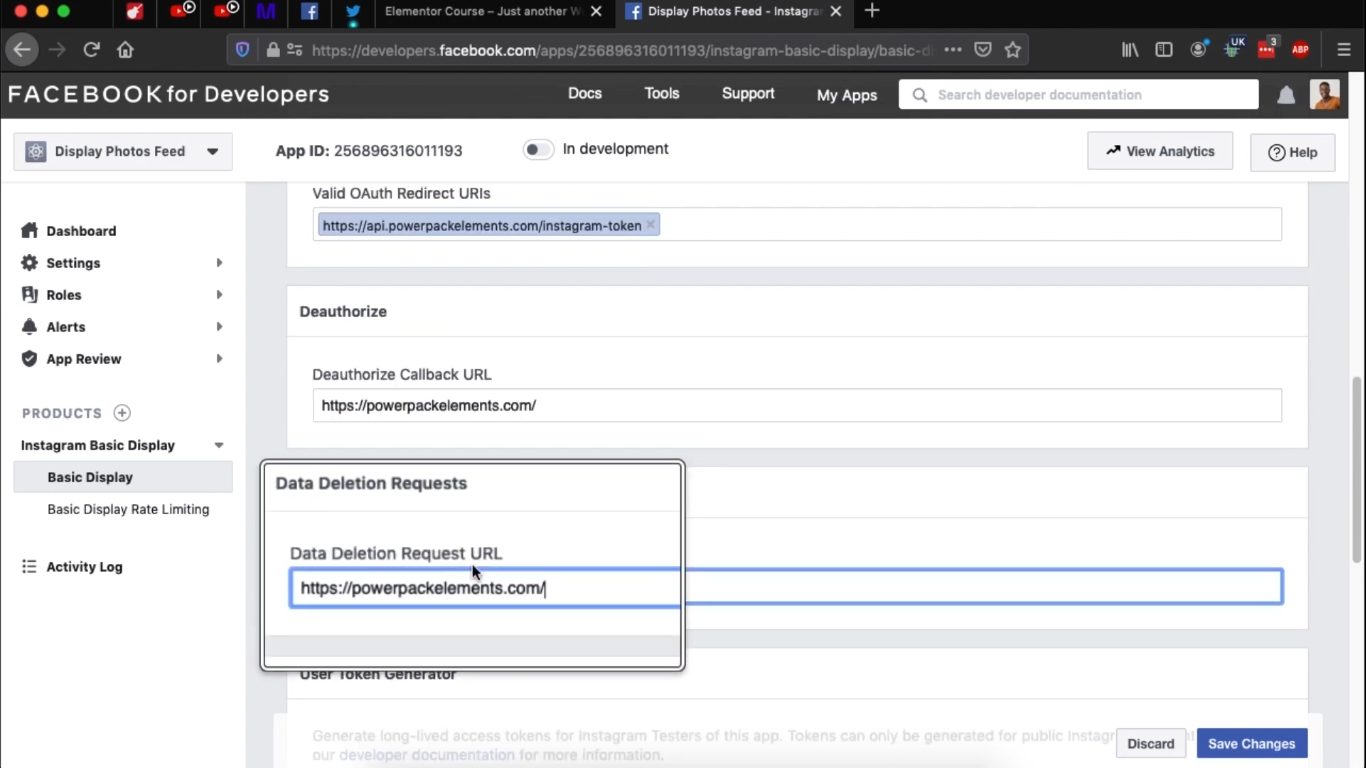Open the Docs menu

pos(585,94)
